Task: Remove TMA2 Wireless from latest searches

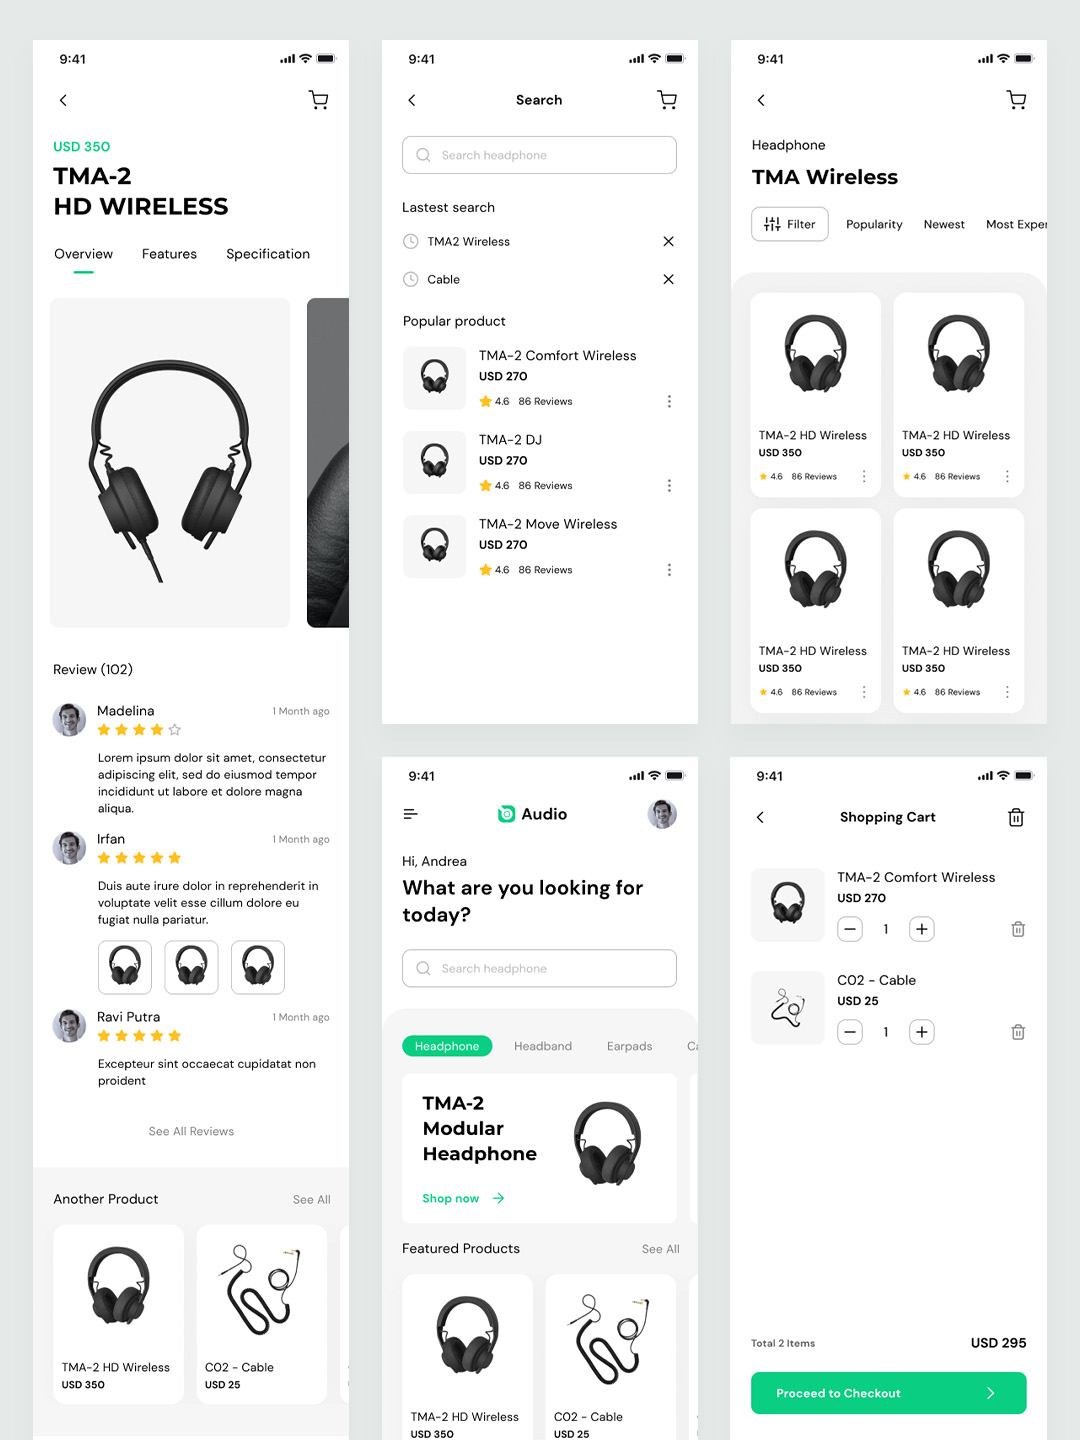Action: (668, 241)
